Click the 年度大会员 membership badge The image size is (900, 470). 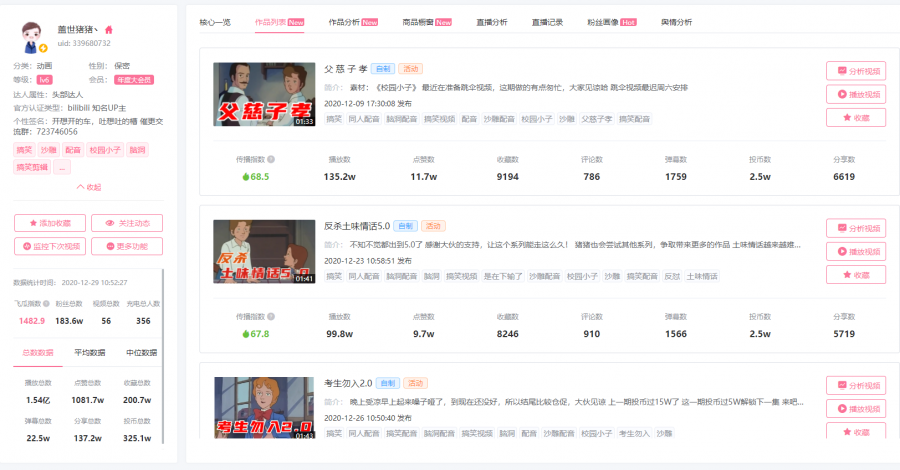pos(134,80)
